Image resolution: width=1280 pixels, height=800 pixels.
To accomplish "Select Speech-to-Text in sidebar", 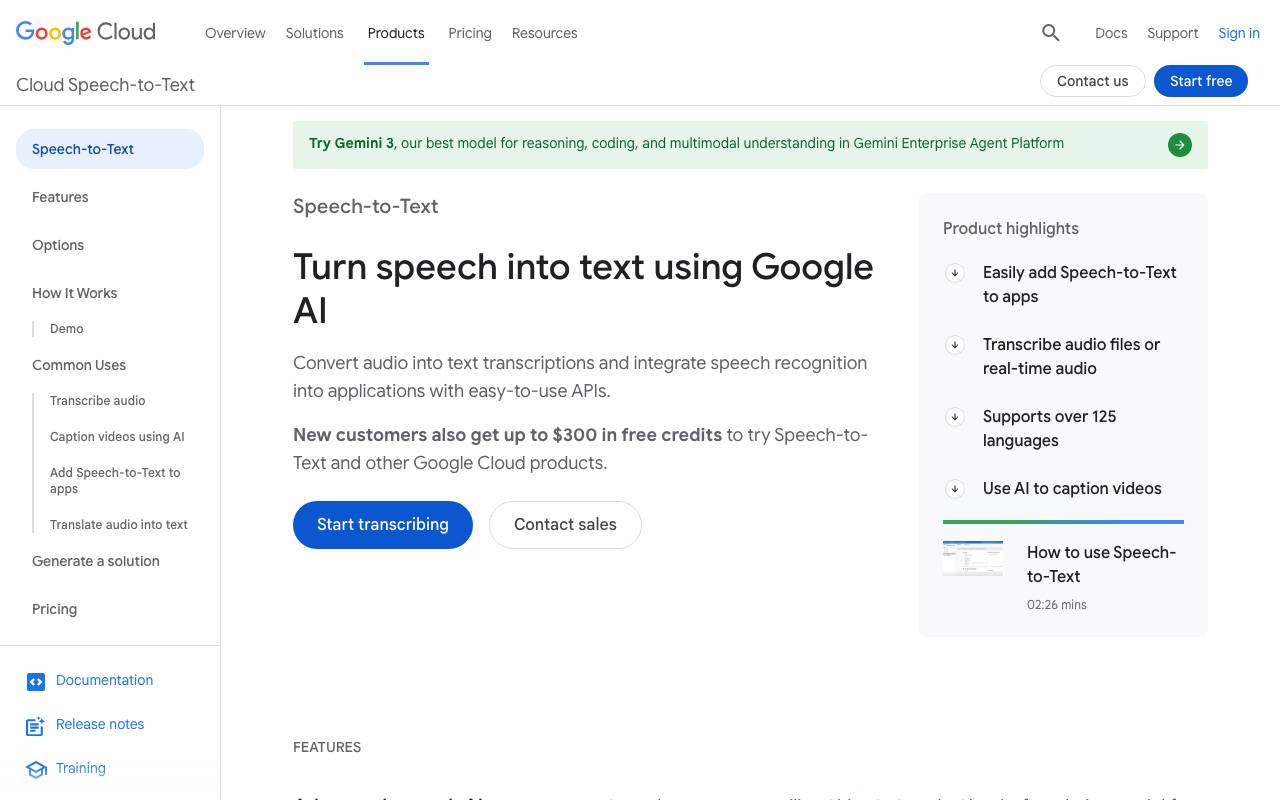I will pos(110,149).
